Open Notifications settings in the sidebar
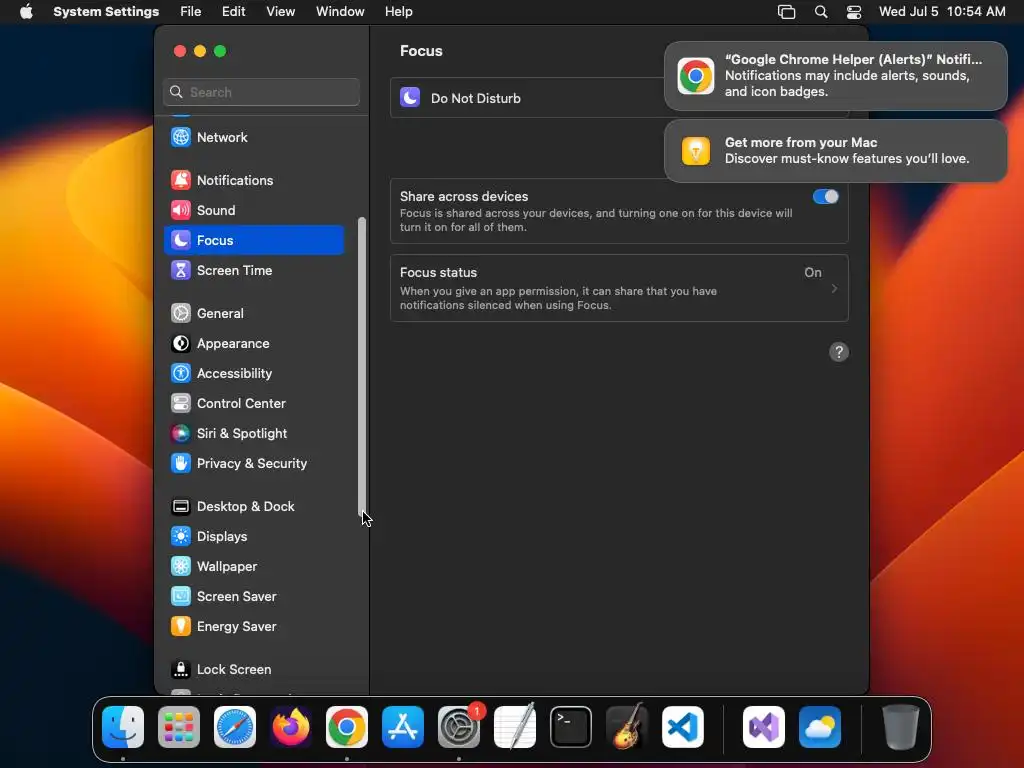This screenshot has height=768, width=1024. (254, 180)
